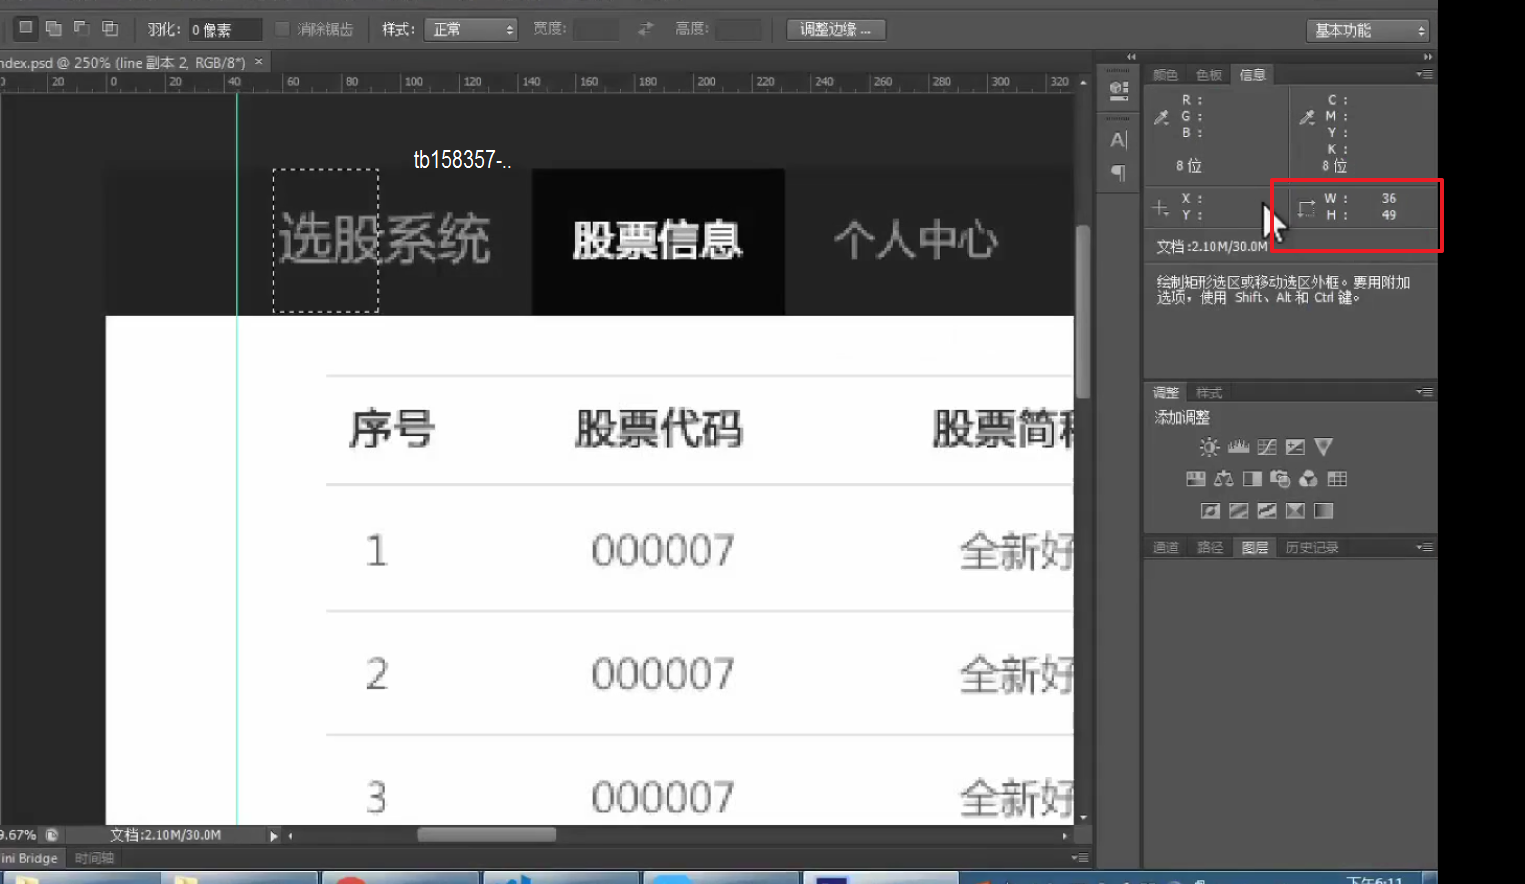Add an Invert adjustment
Viewport: 1525px width, 884px height.
(x=1210, y=511)
